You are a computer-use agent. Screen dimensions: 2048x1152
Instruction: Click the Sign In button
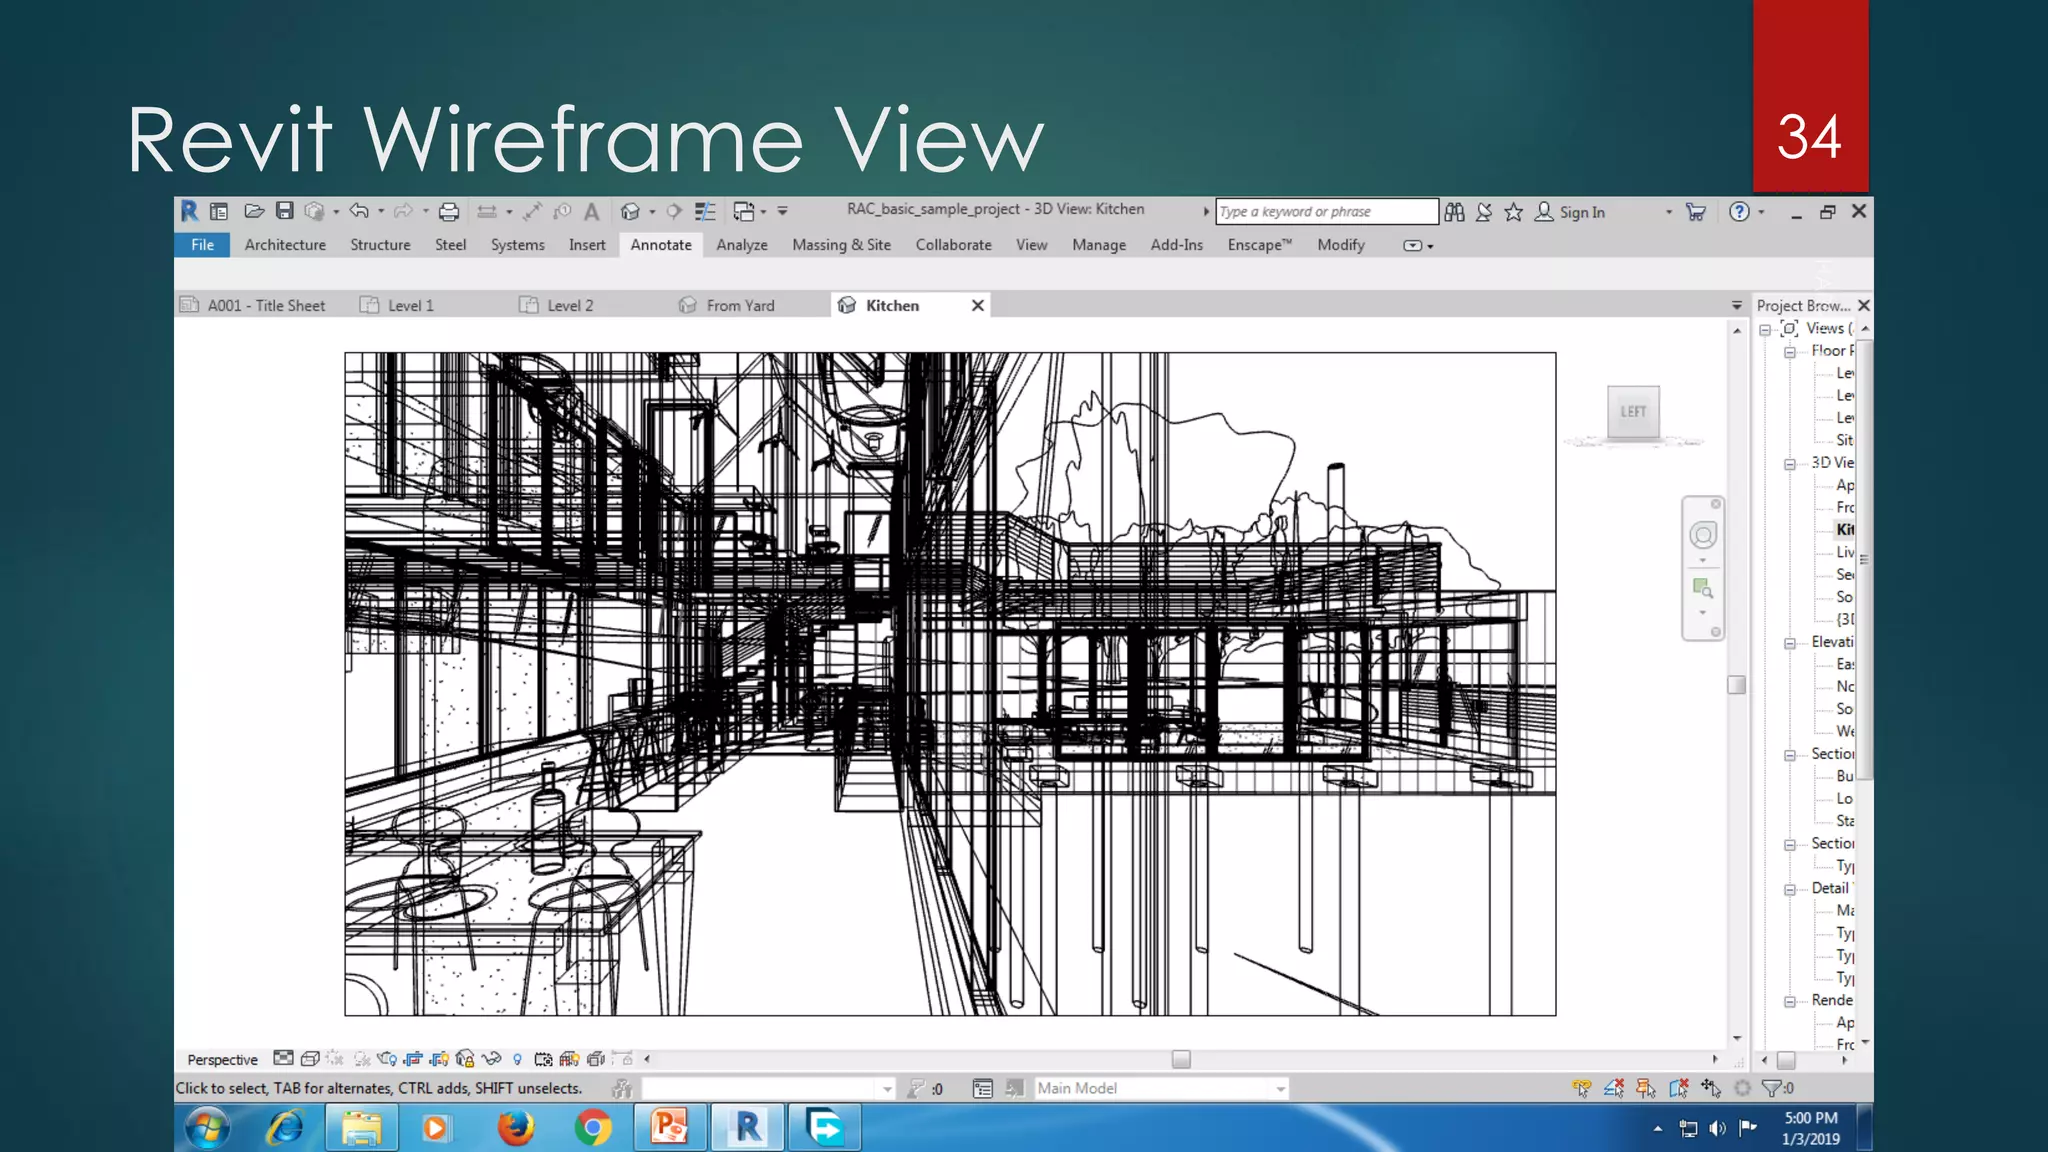click(x=1570, y=212)
